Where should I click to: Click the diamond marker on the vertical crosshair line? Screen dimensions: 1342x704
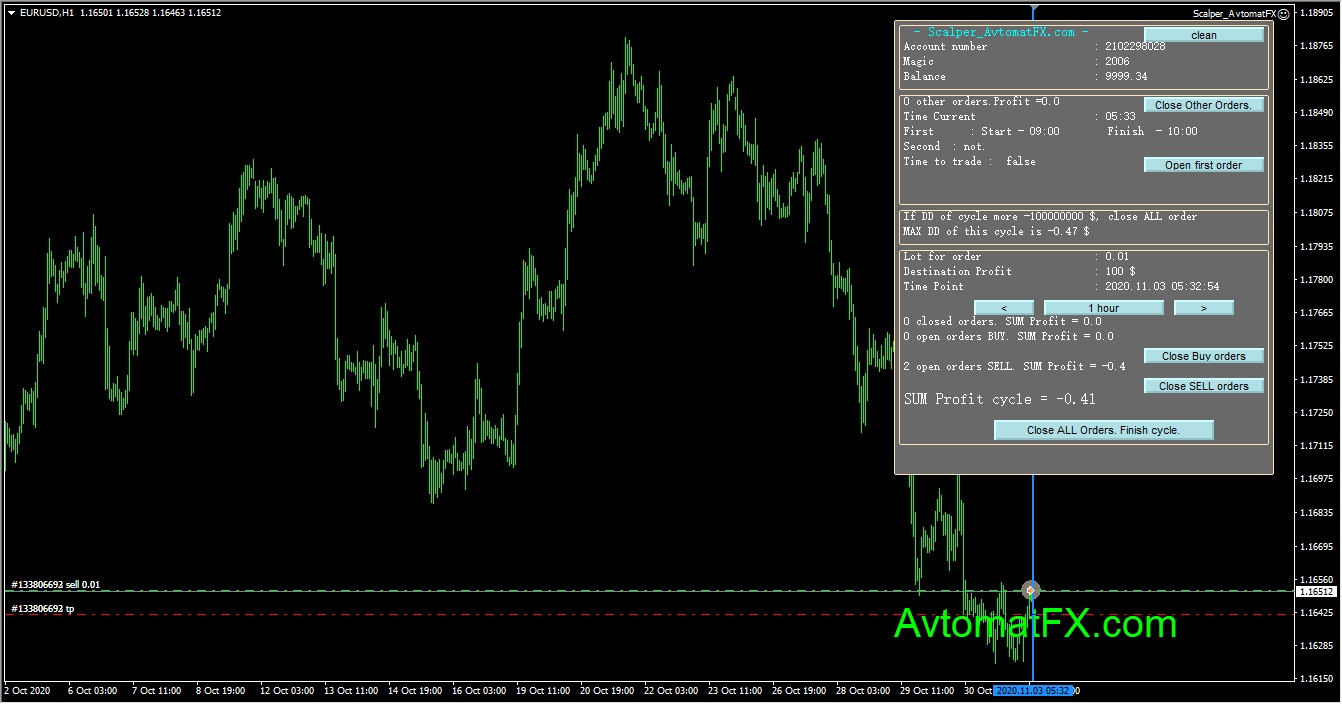point(1030,590)
